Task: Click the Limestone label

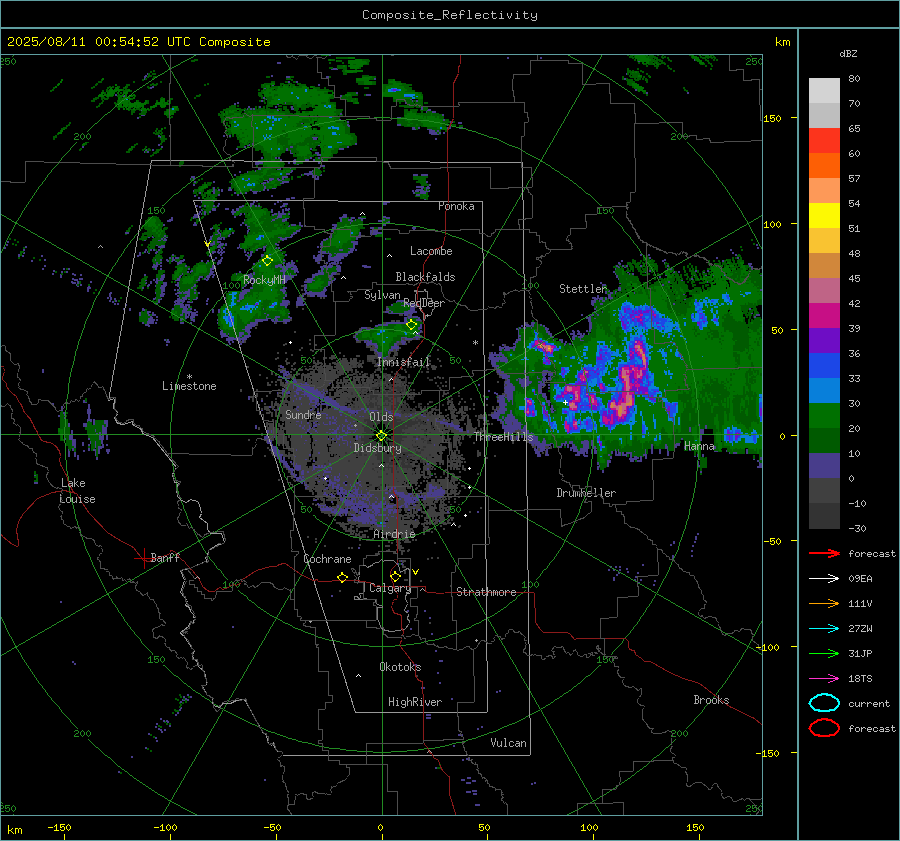Action: pos(189,386)
